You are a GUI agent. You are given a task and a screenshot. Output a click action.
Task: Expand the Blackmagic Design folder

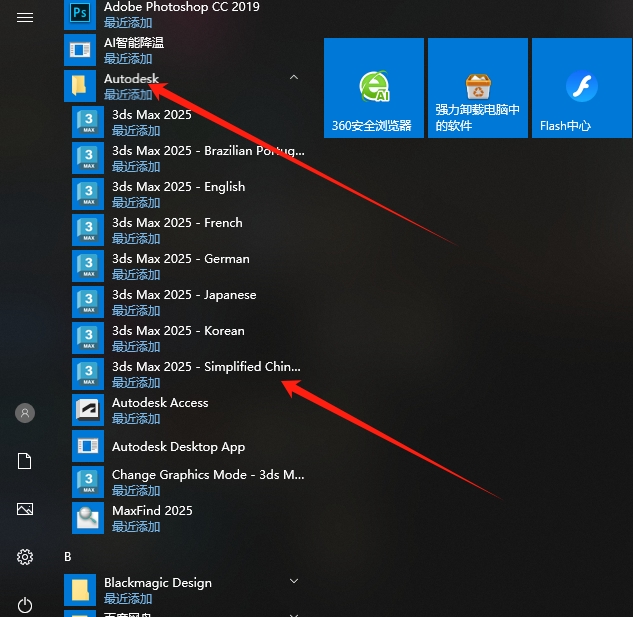coord(294,581)
